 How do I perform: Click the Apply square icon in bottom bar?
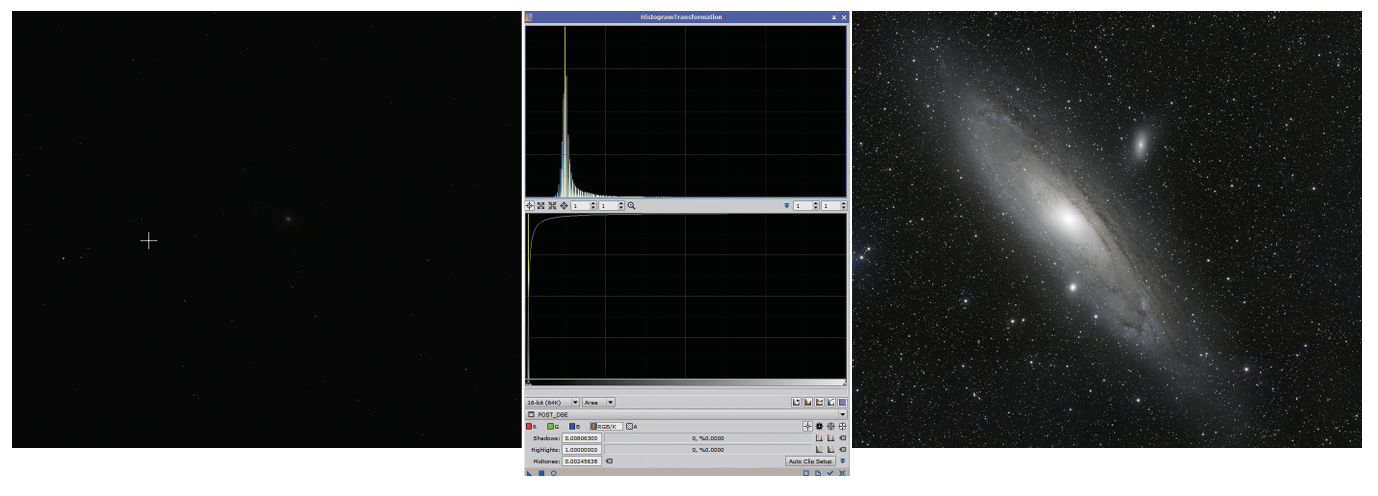tap(541, 473)
